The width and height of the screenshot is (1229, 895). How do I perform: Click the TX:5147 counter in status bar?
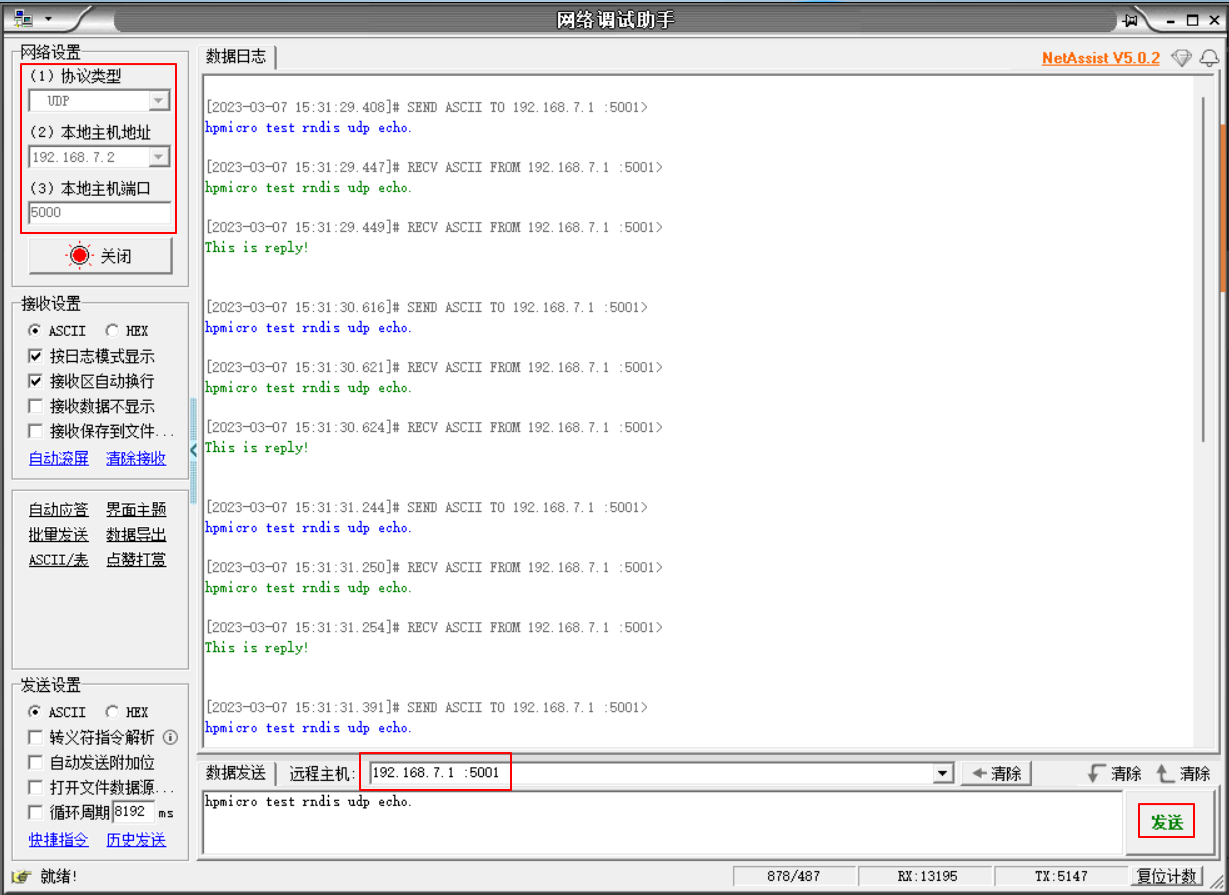click(1061, 876)
